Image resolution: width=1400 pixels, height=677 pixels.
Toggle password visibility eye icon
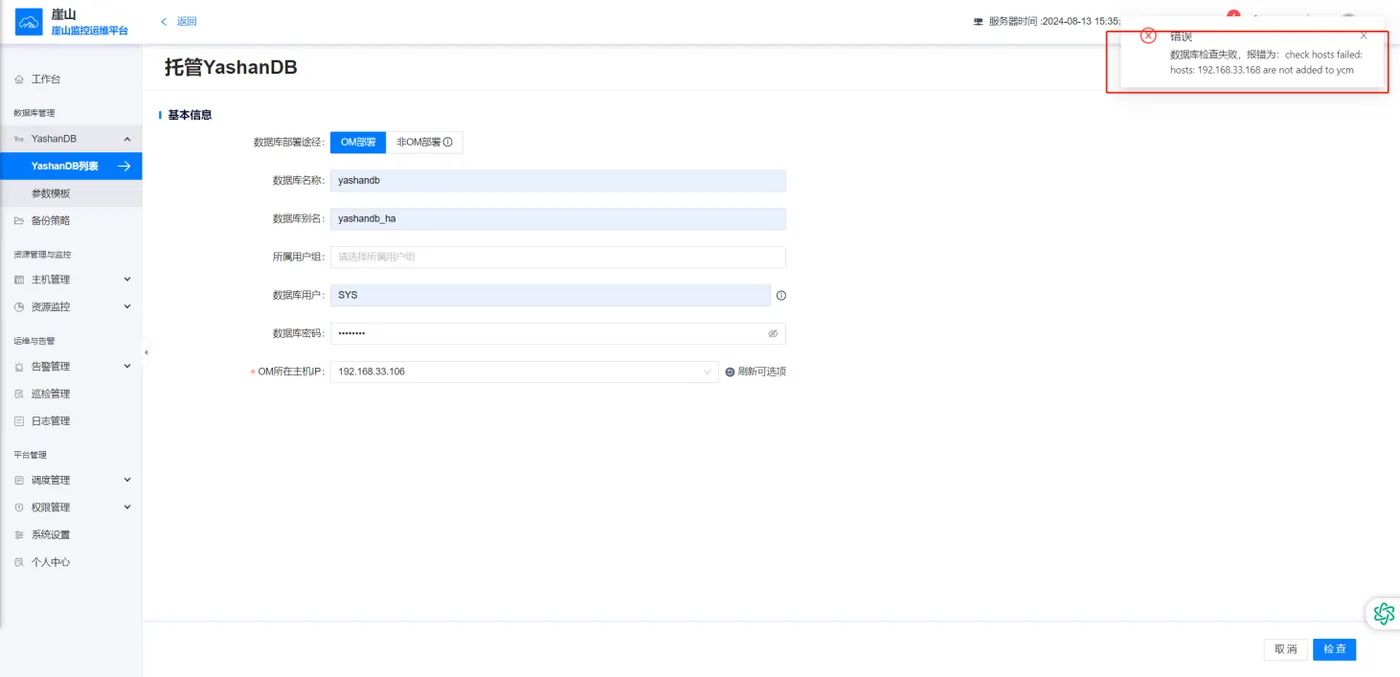[x=773, y=334]
